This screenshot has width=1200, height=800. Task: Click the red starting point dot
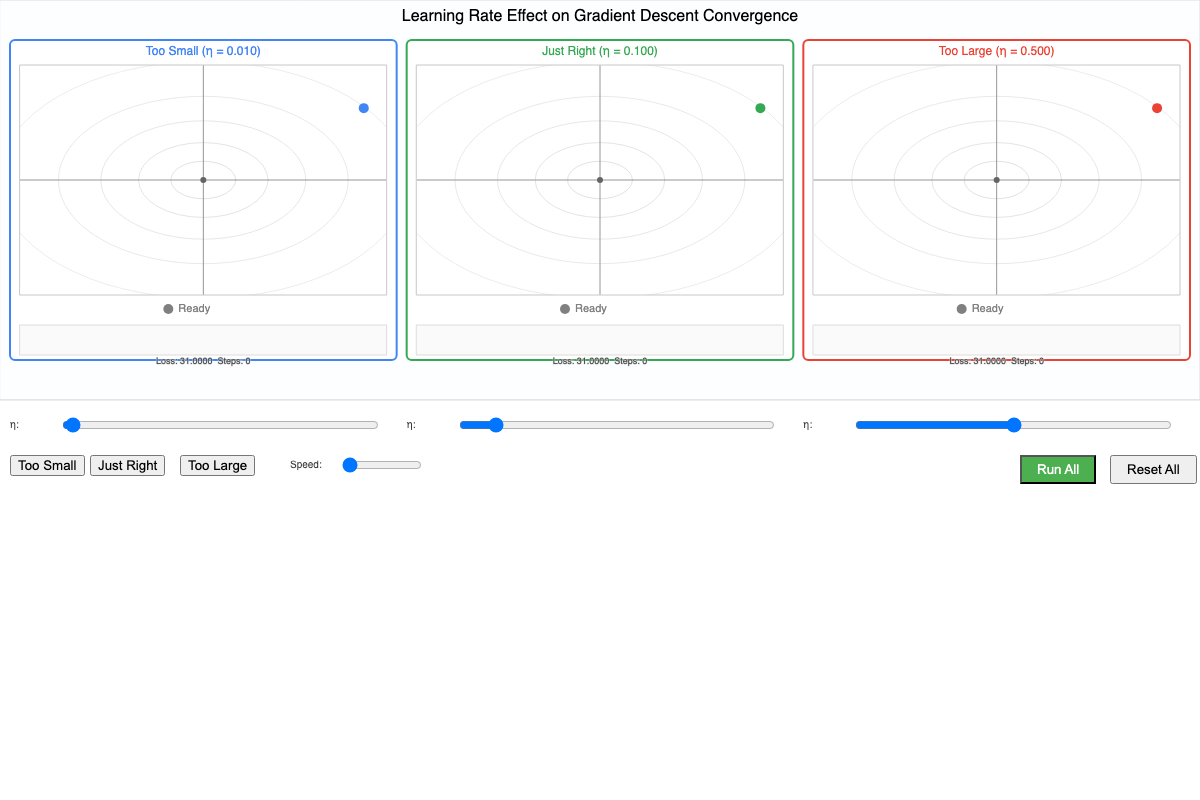click(1157, 108)
